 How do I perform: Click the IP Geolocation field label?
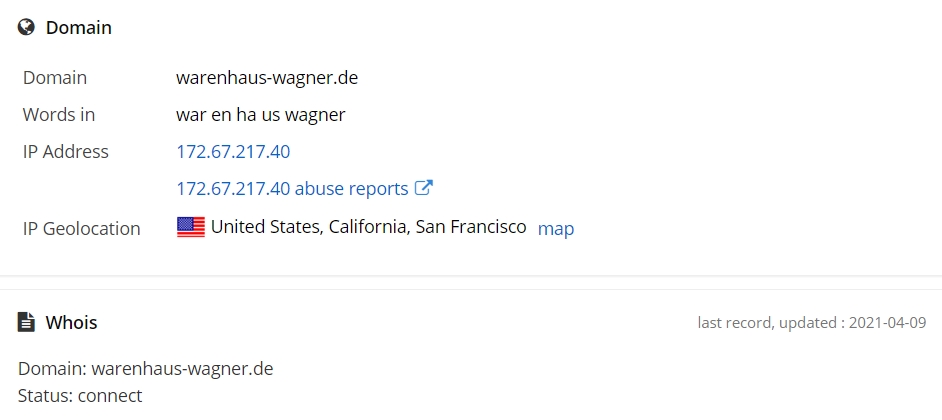point(82,228)
